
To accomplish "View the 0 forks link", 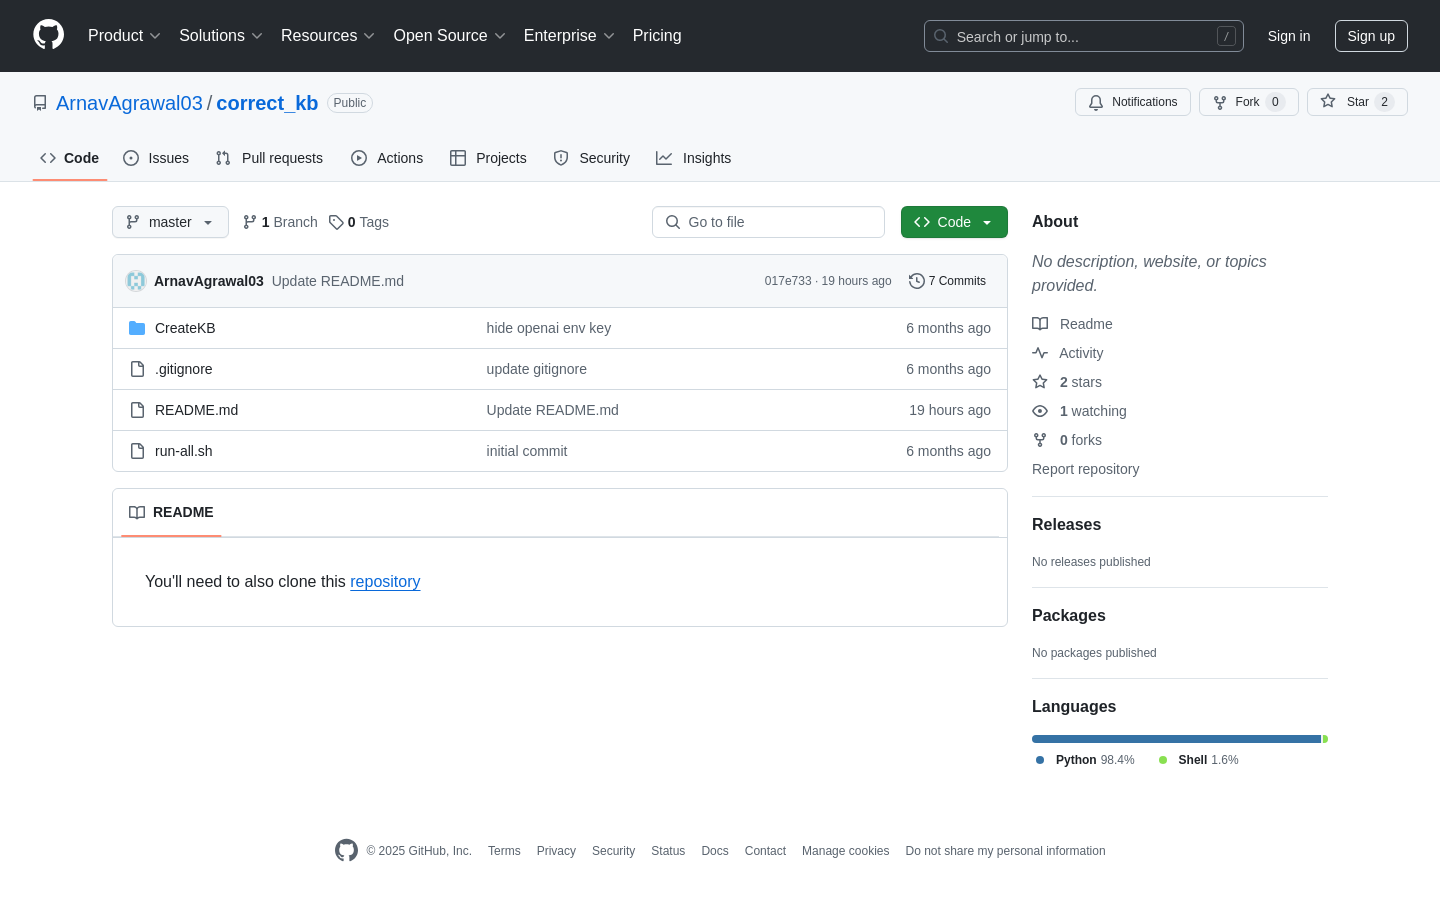I will coord(1067,440).
